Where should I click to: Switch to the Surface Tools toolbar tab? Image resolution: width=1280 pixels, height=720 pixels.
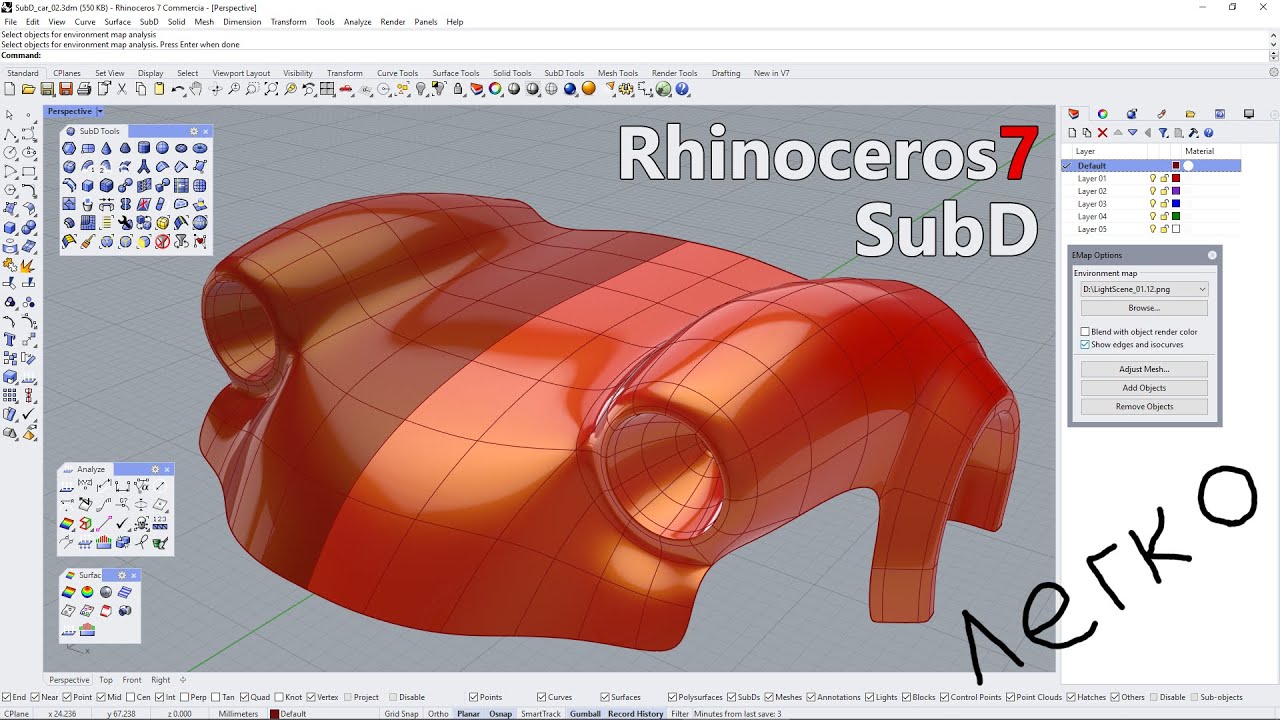tap(456, 73)
